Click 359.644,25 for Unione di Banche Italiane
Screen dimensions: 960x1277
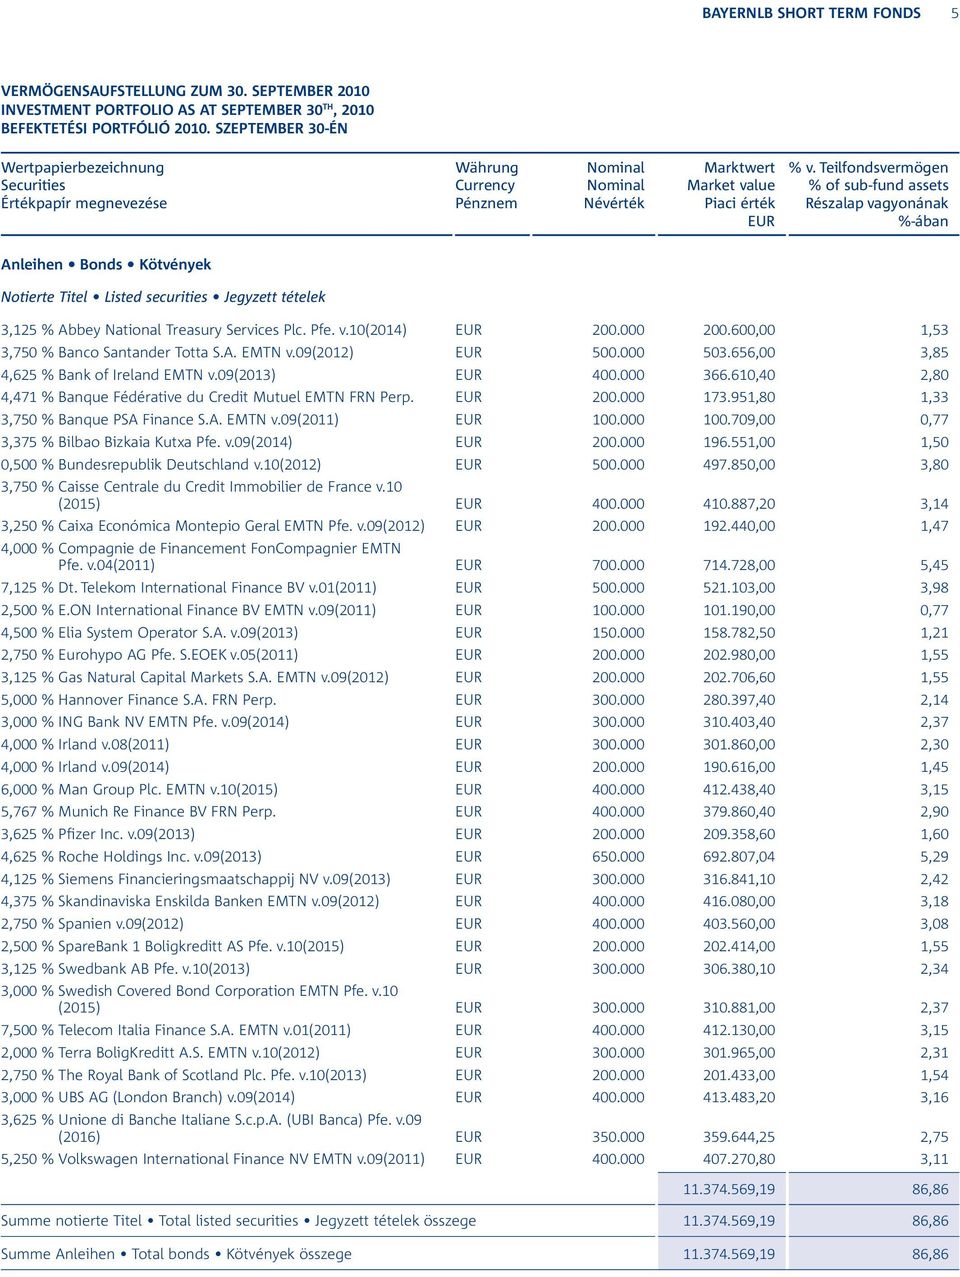pyautogui.click(x=739, y=1137)
